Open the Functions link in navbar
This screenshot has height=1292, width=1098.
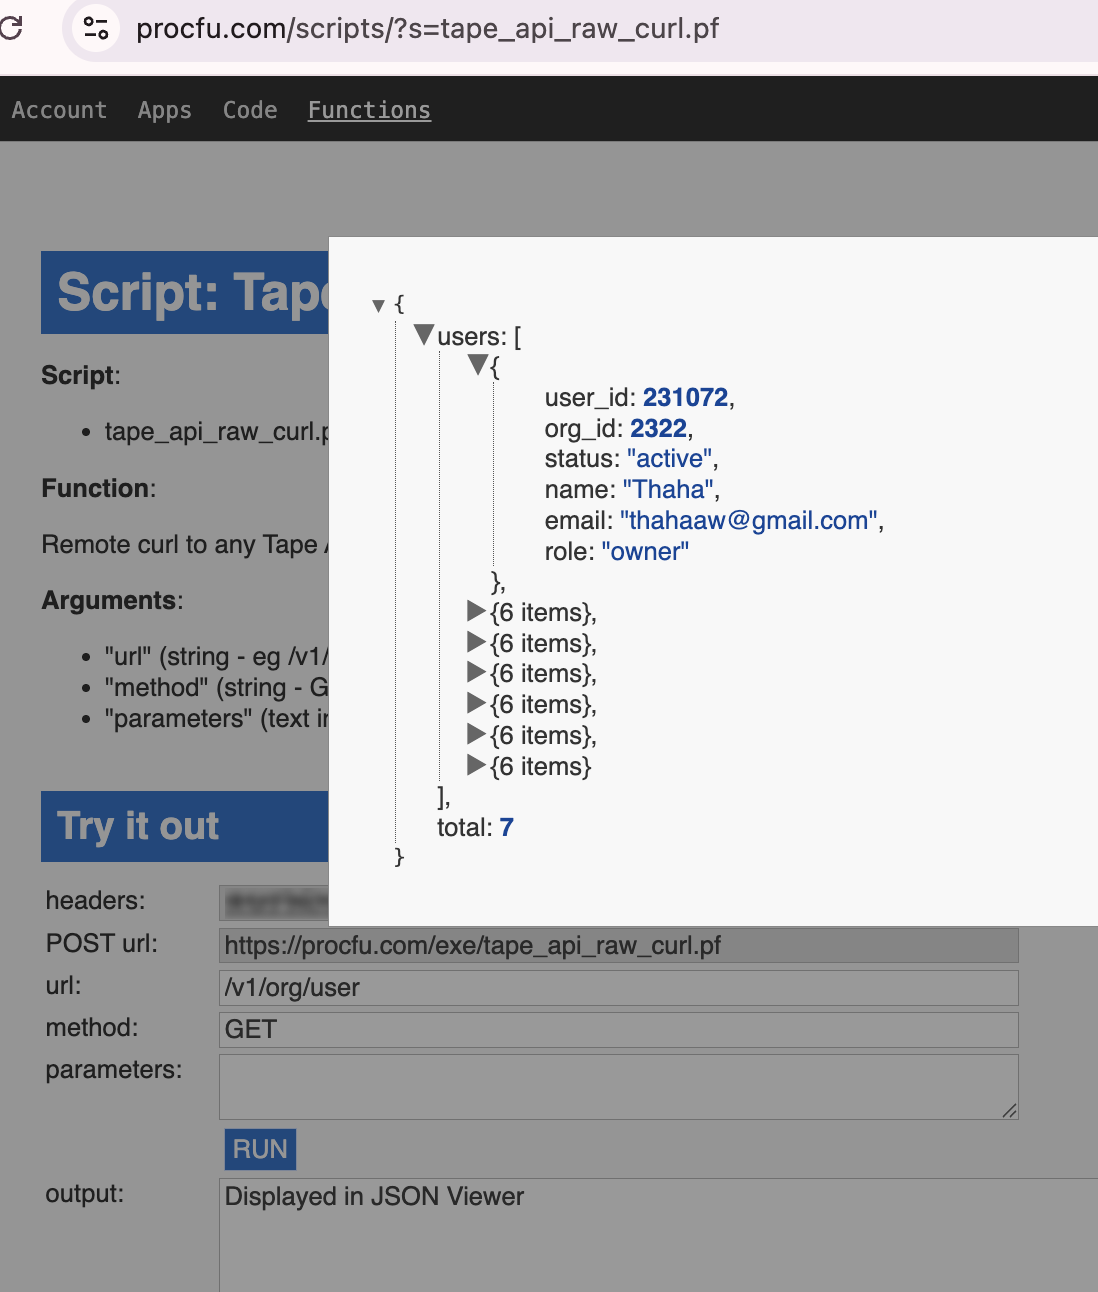click(x=369, y=110)
